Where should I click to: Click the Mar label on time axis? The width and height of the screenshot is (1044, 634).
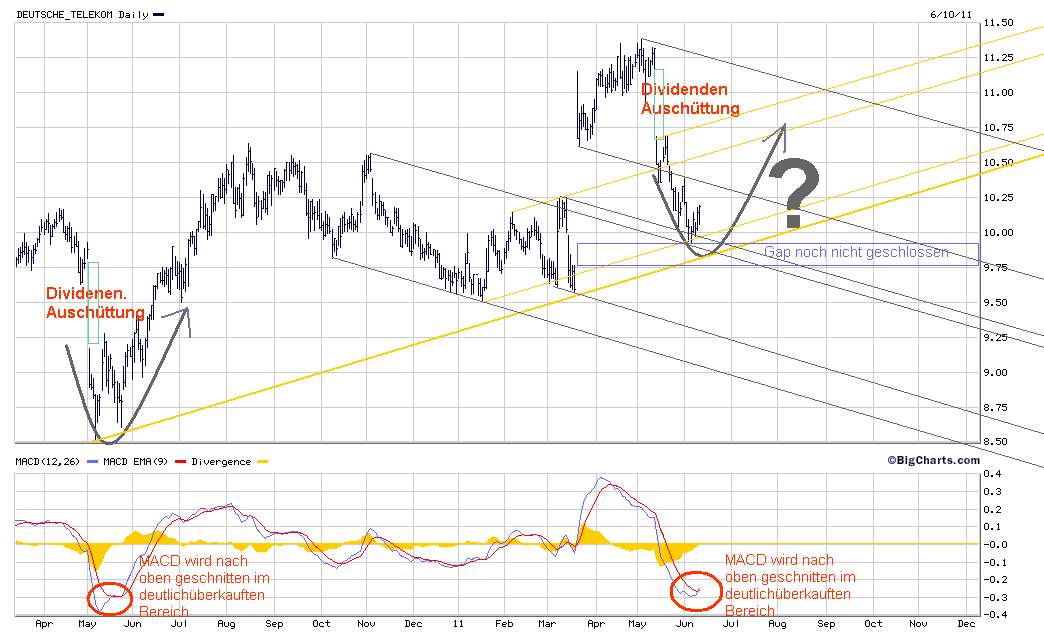[x=547, y=624]
